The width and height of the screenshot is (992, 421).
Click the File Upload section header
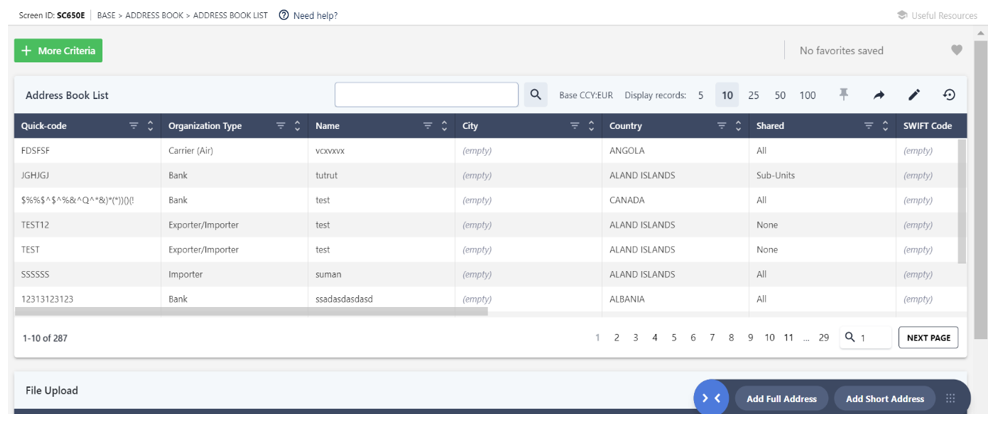point(52,391)
